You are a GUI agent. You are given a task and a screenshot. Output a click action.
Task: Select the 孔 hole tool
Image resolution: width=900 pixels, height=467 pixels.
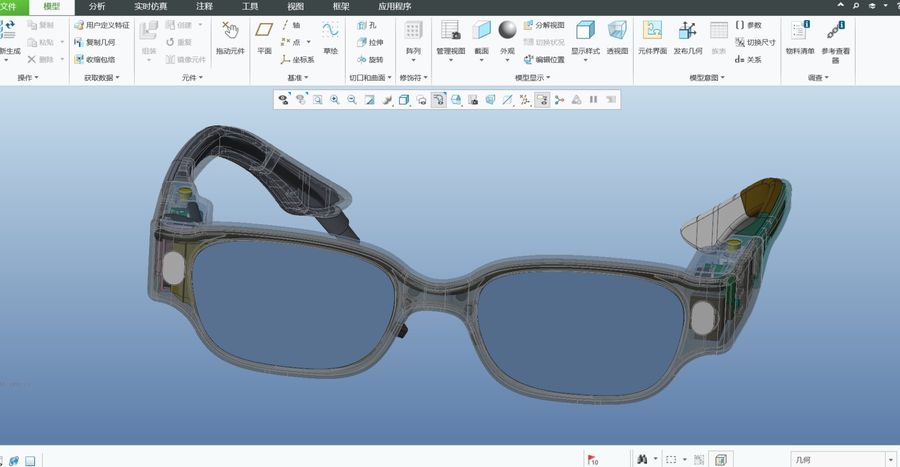tap(367, 25)
